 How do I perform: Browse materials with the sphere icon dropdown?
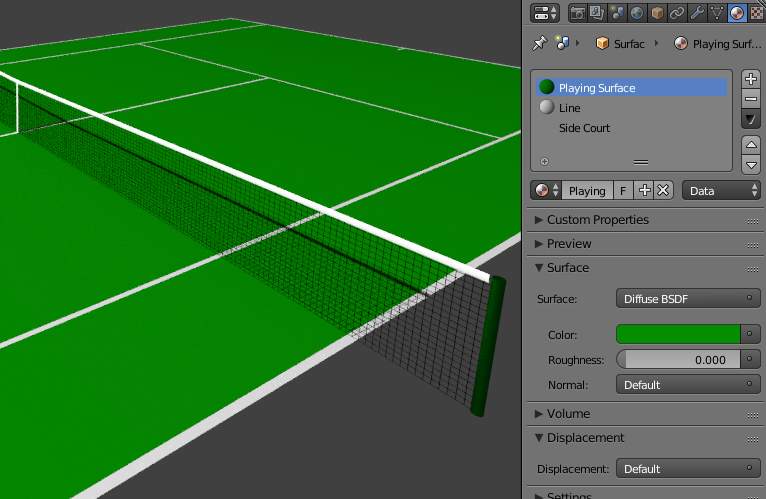546,191
